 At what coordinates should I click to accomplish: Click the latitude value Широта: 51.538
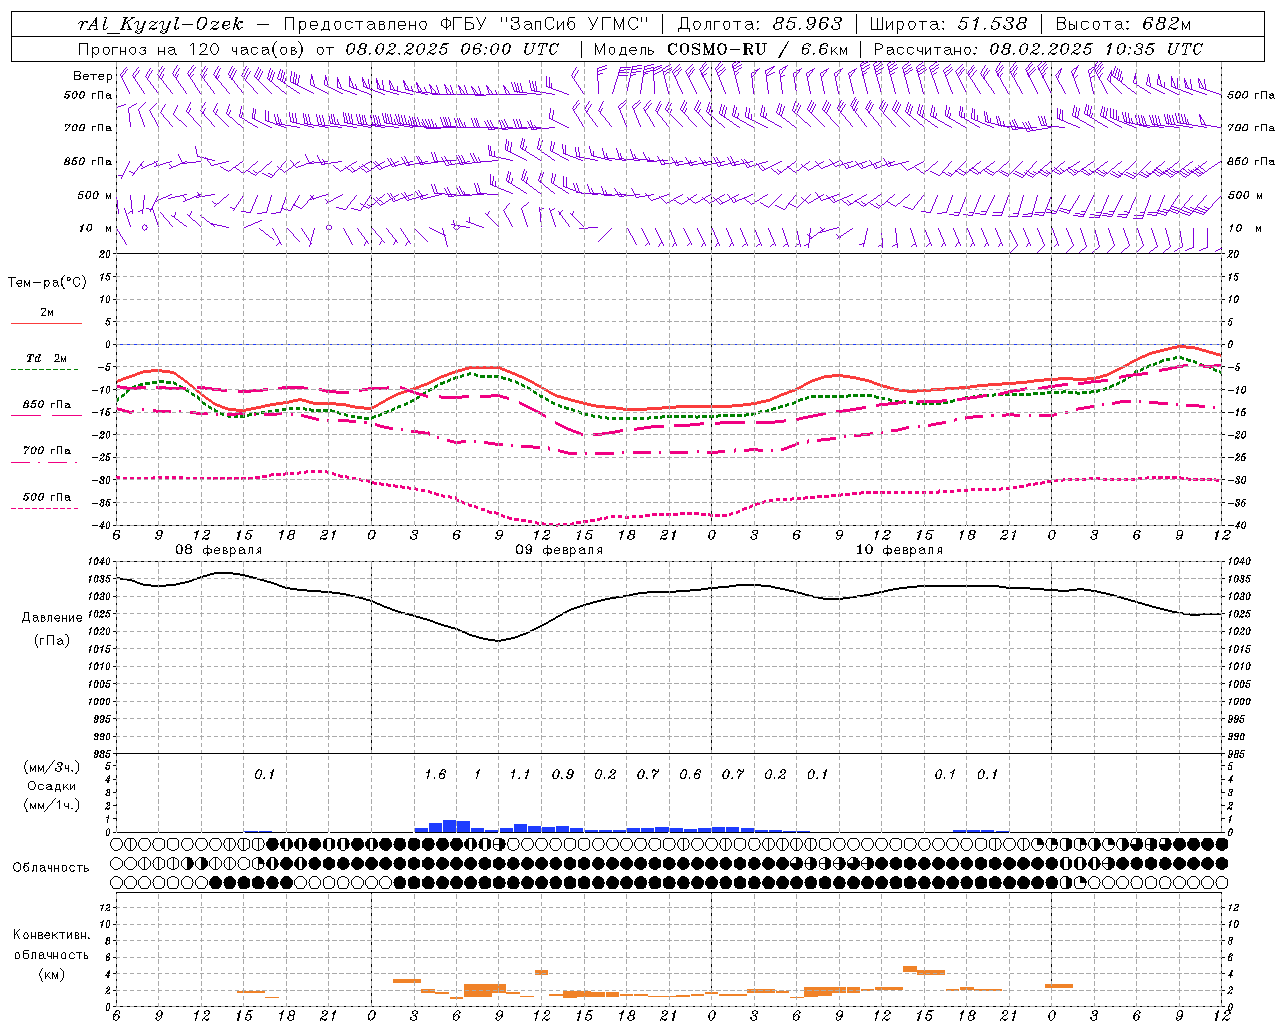click(948, 24)
